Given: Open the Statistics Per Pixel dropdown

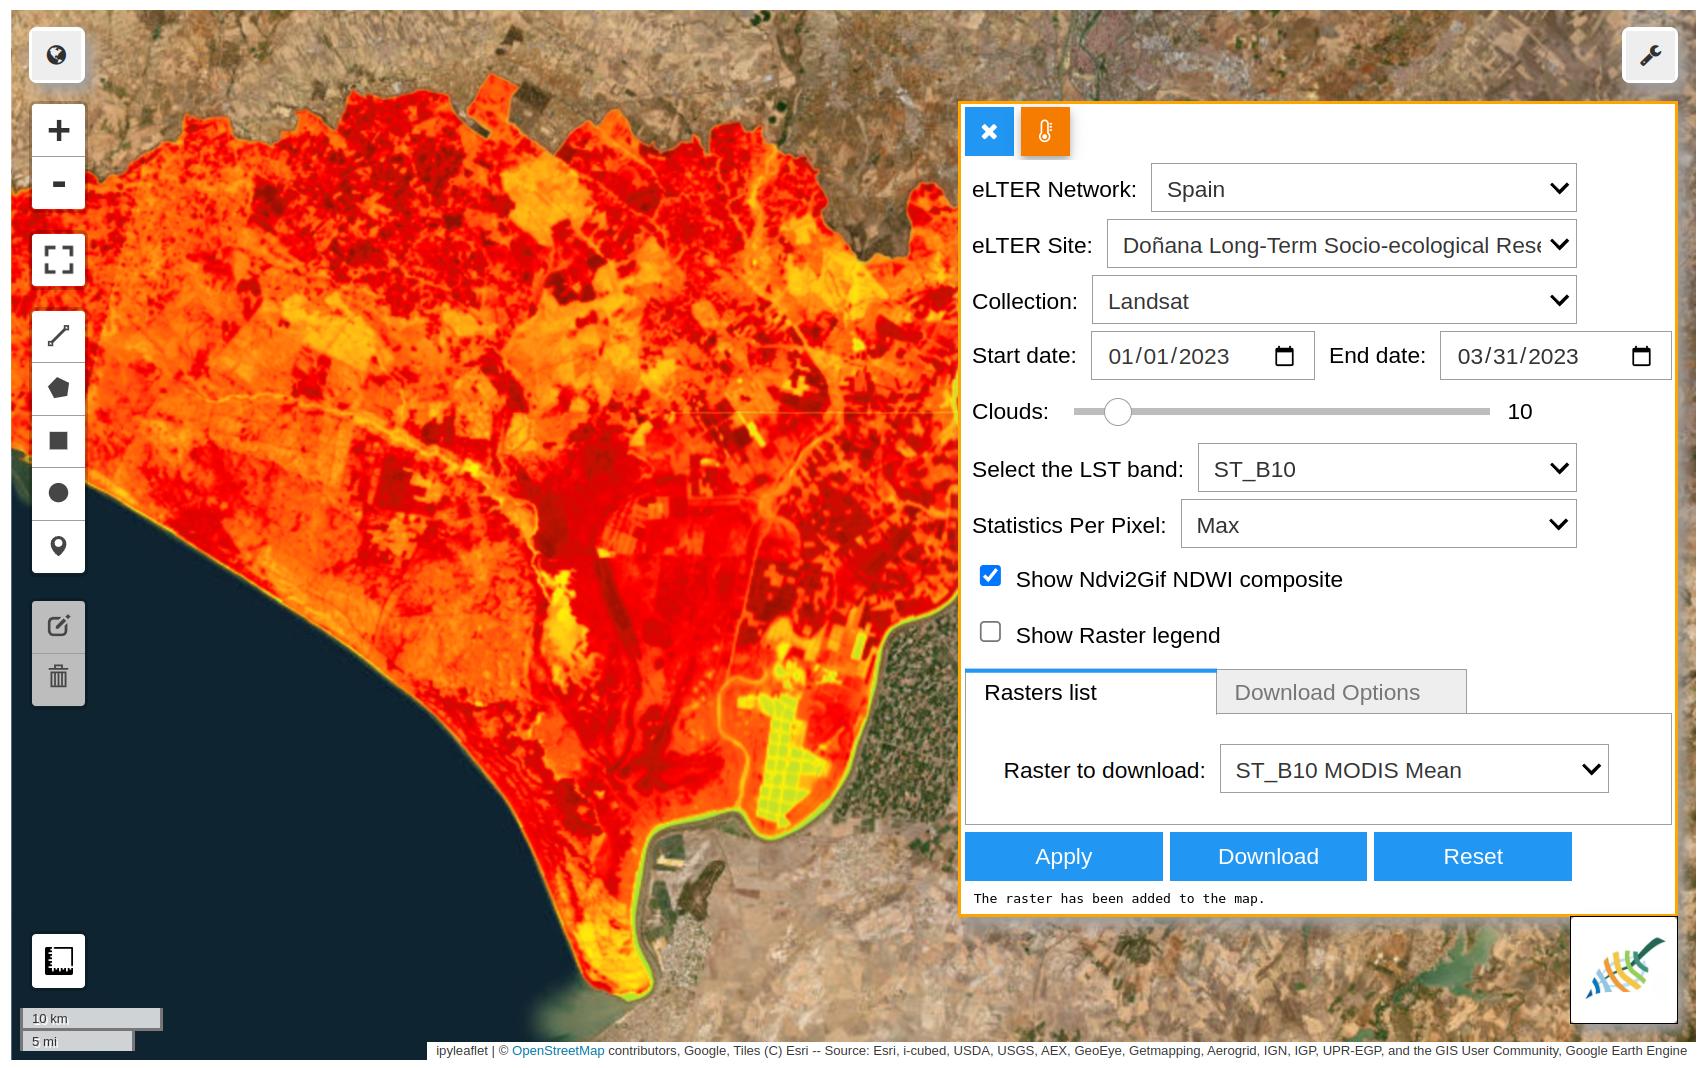Looking at the screenshot, I should [1377, 524].
